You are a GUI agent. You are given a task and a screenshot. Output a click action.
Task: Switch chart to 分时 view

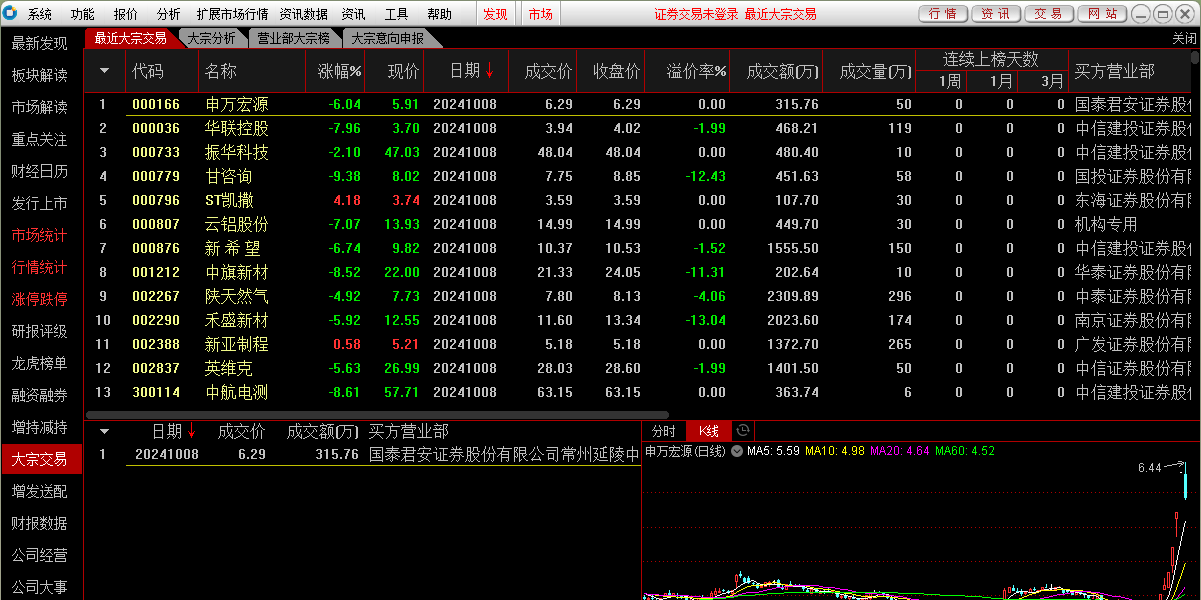[664, 431]
